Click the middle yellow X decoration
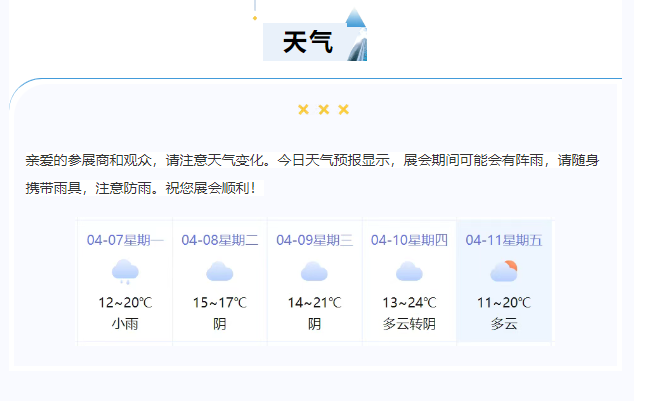This screenshot has width=655, height=401. coord(324,109)
